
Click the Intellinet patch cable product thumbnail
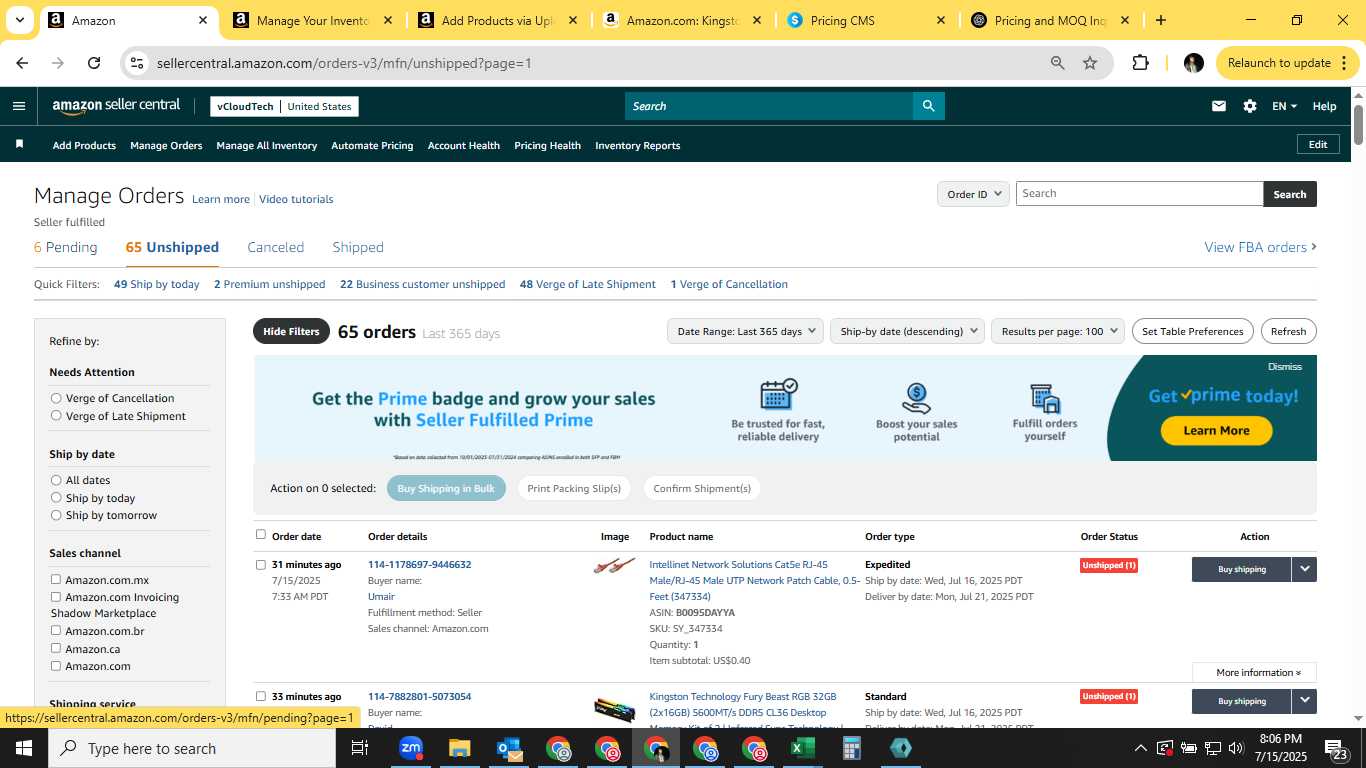point(614,566)
